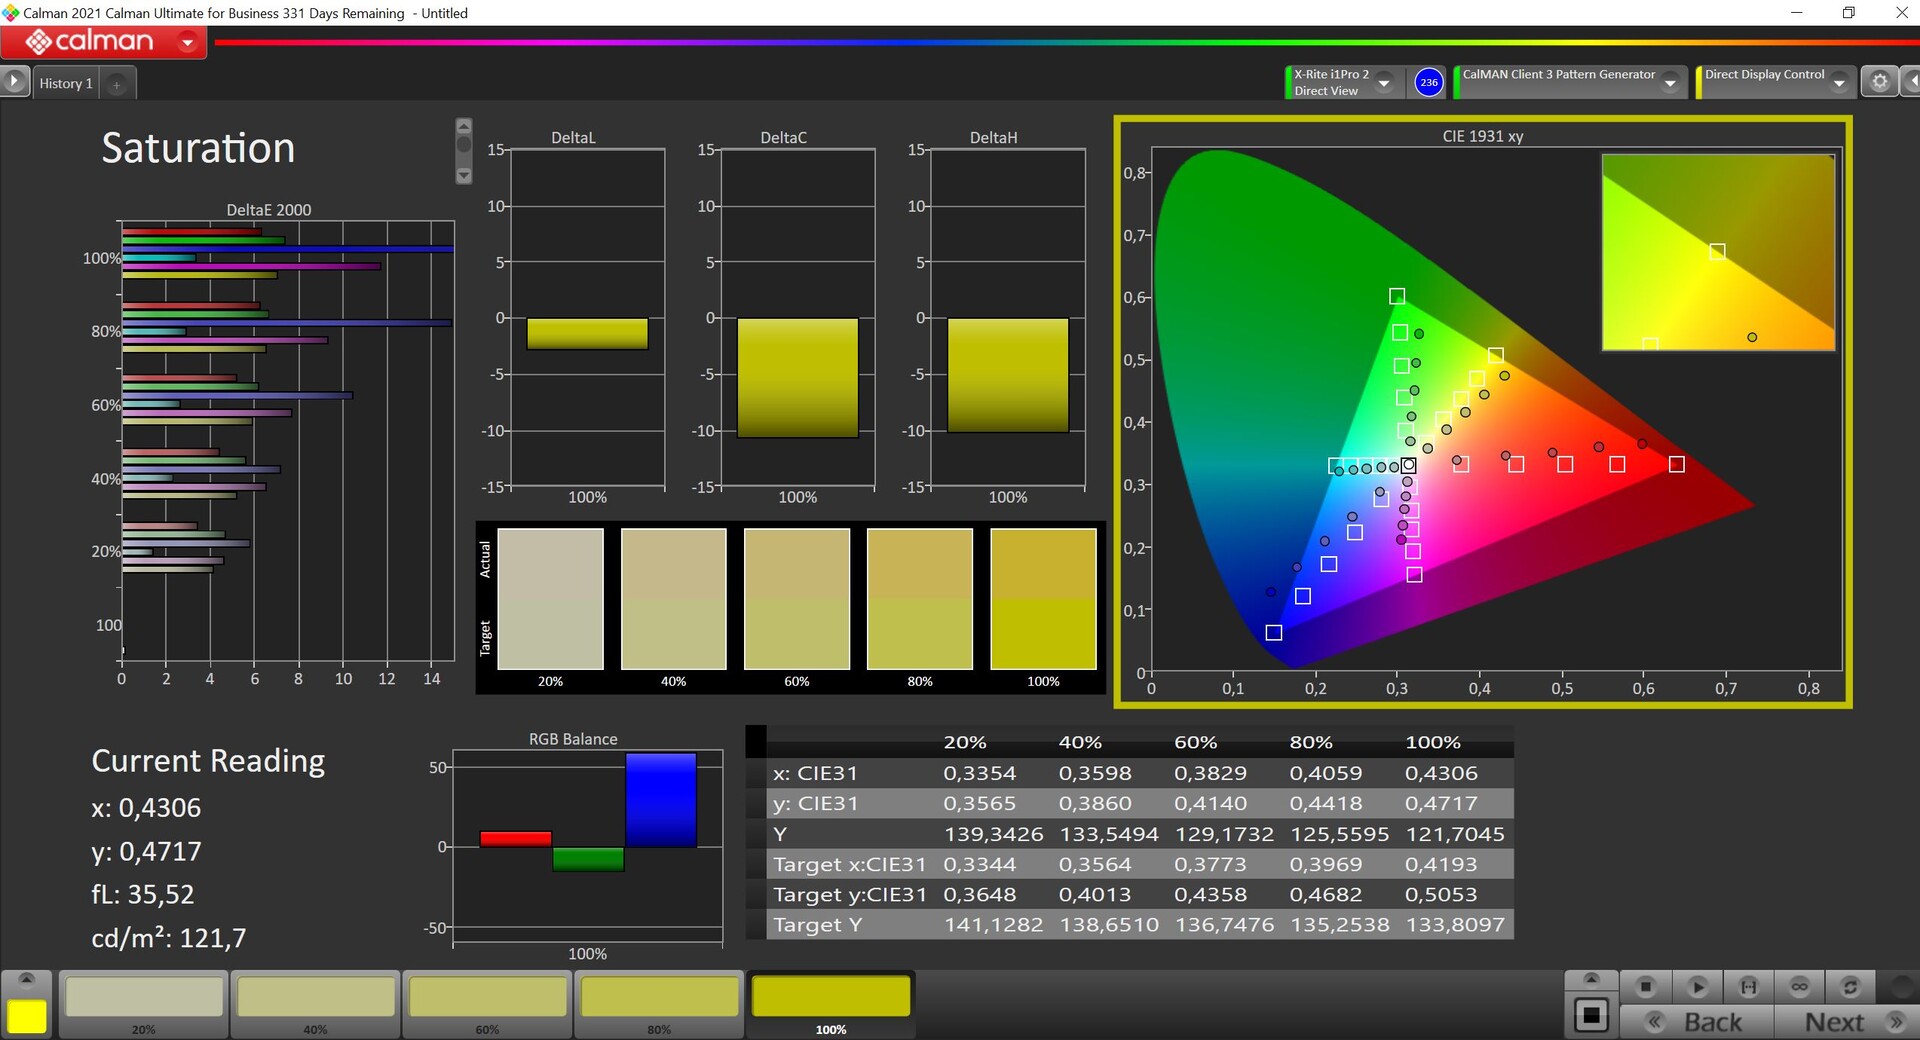Click the continuous read infinity icon
The image size is (1920, 1040).
pos(1799,987)
